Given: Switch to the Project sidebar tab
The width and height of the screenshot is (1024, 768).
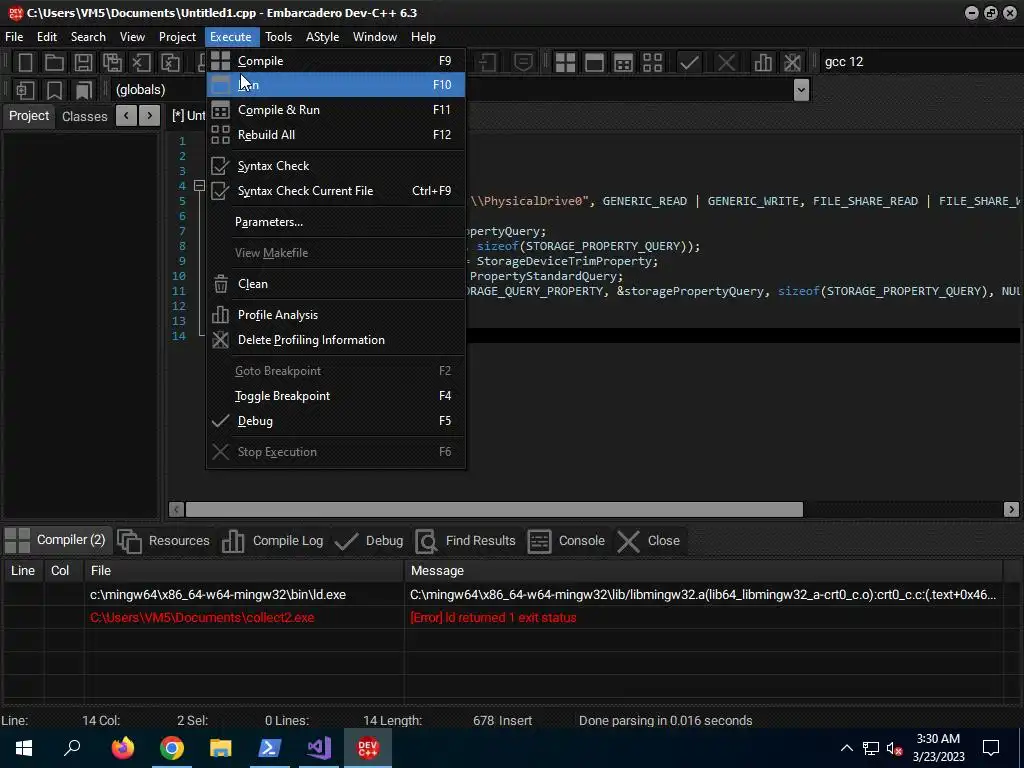Looking at the screenshot, I should tap(29, 116).
